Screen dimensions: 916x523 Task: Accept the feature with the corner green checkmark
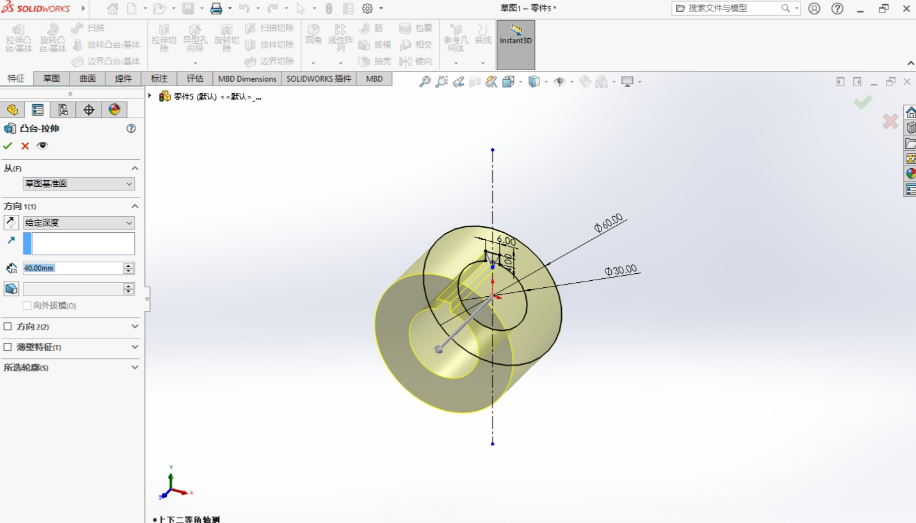coord(863,102)
